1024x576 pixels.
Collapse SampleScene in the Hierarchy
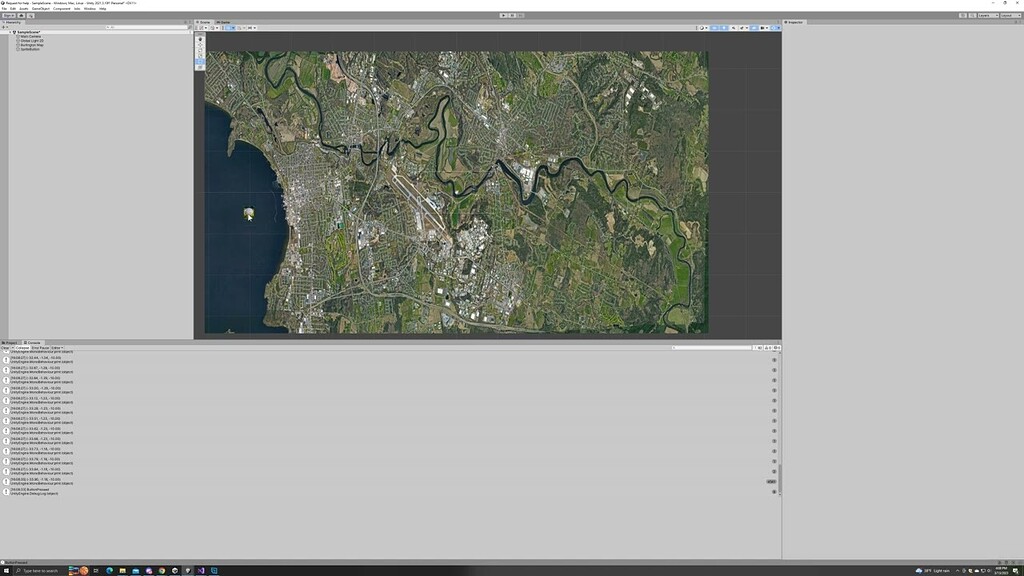click(x=10, y=31)
